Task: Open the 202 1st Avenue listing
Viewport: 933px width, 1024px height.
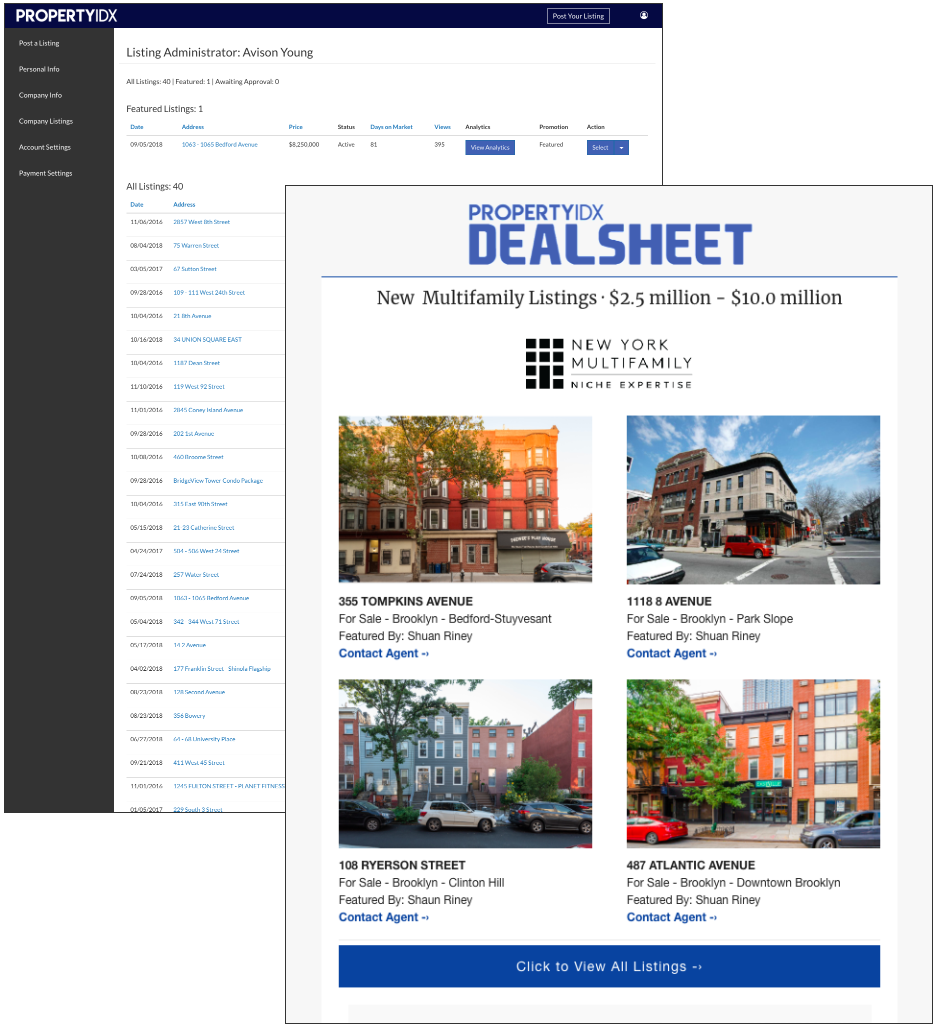Action: (x=193, y=434)
